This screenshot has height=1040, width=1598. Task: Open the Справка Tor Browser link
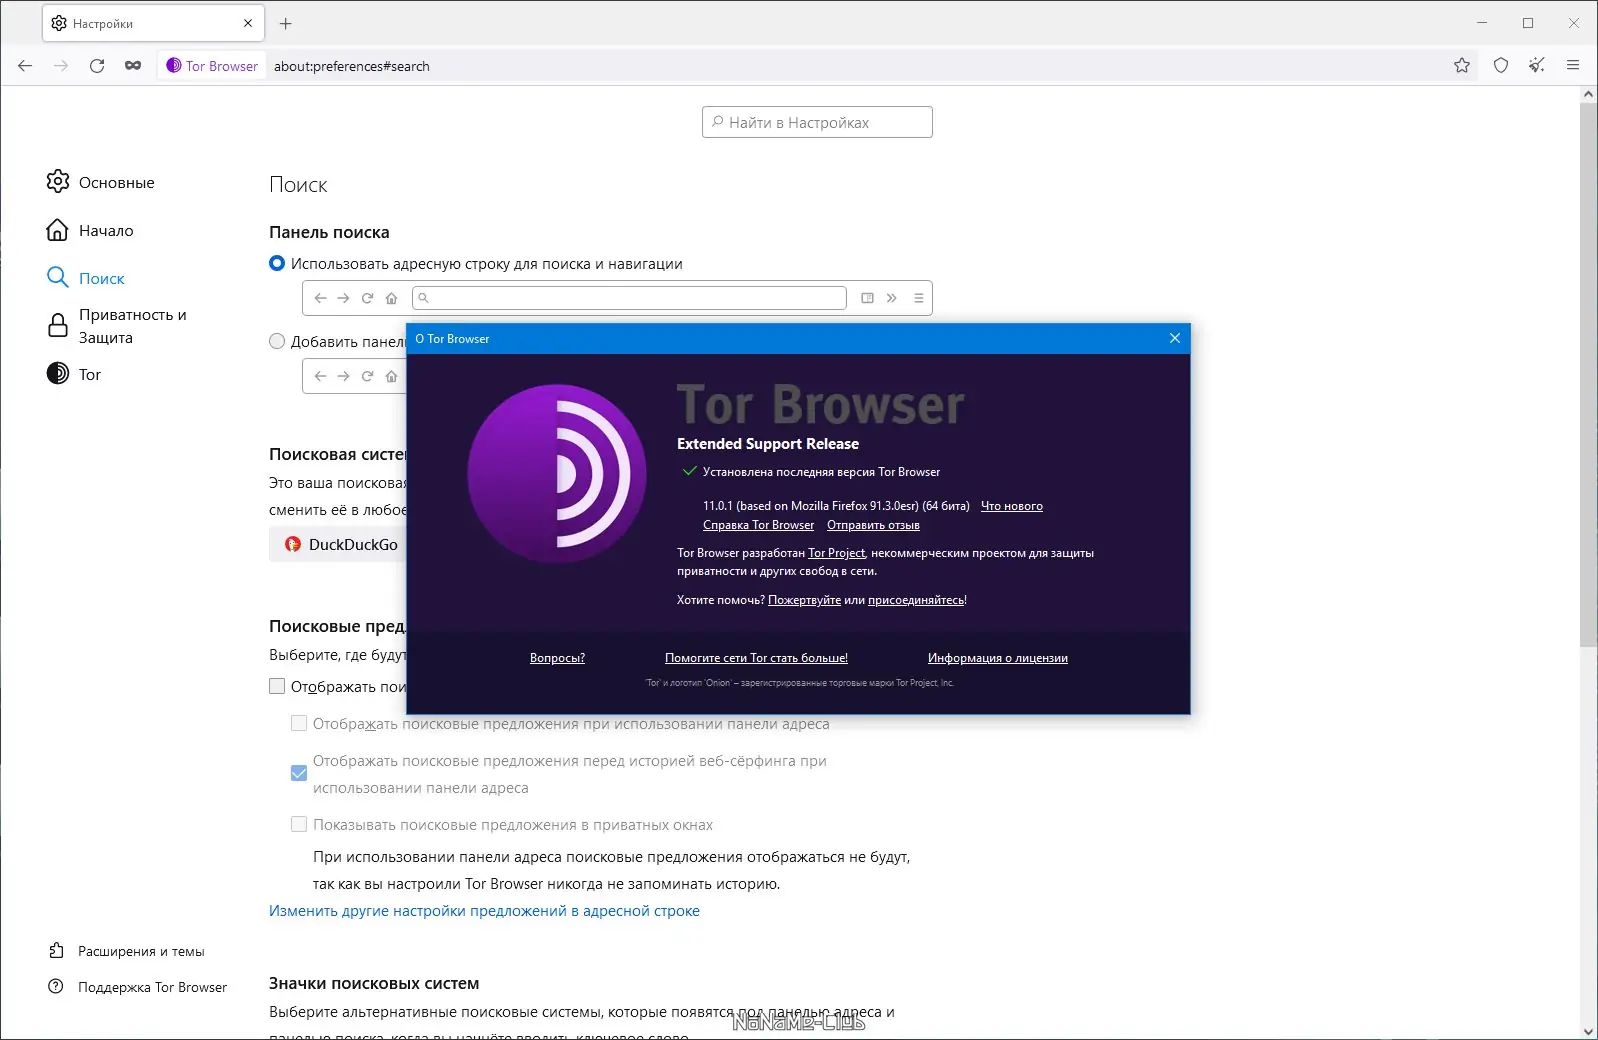pyautogui.click(x=758, y=525)
